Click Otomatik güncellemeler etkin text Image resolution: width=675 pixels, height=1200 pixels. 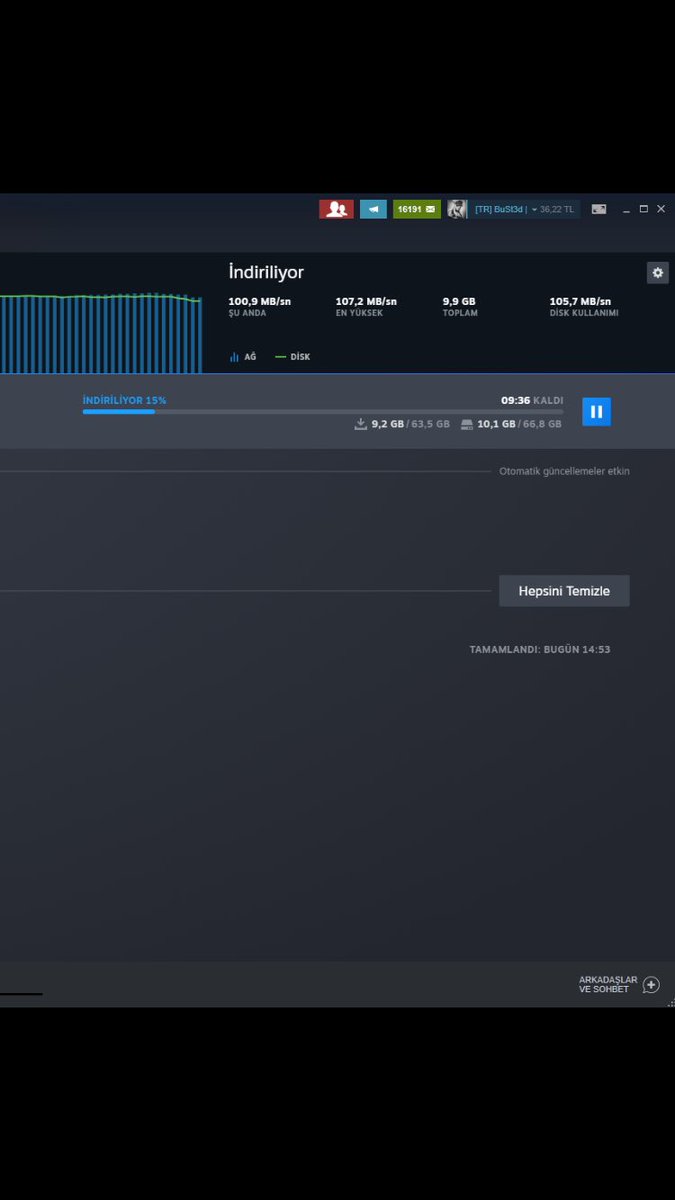[564, 471]
